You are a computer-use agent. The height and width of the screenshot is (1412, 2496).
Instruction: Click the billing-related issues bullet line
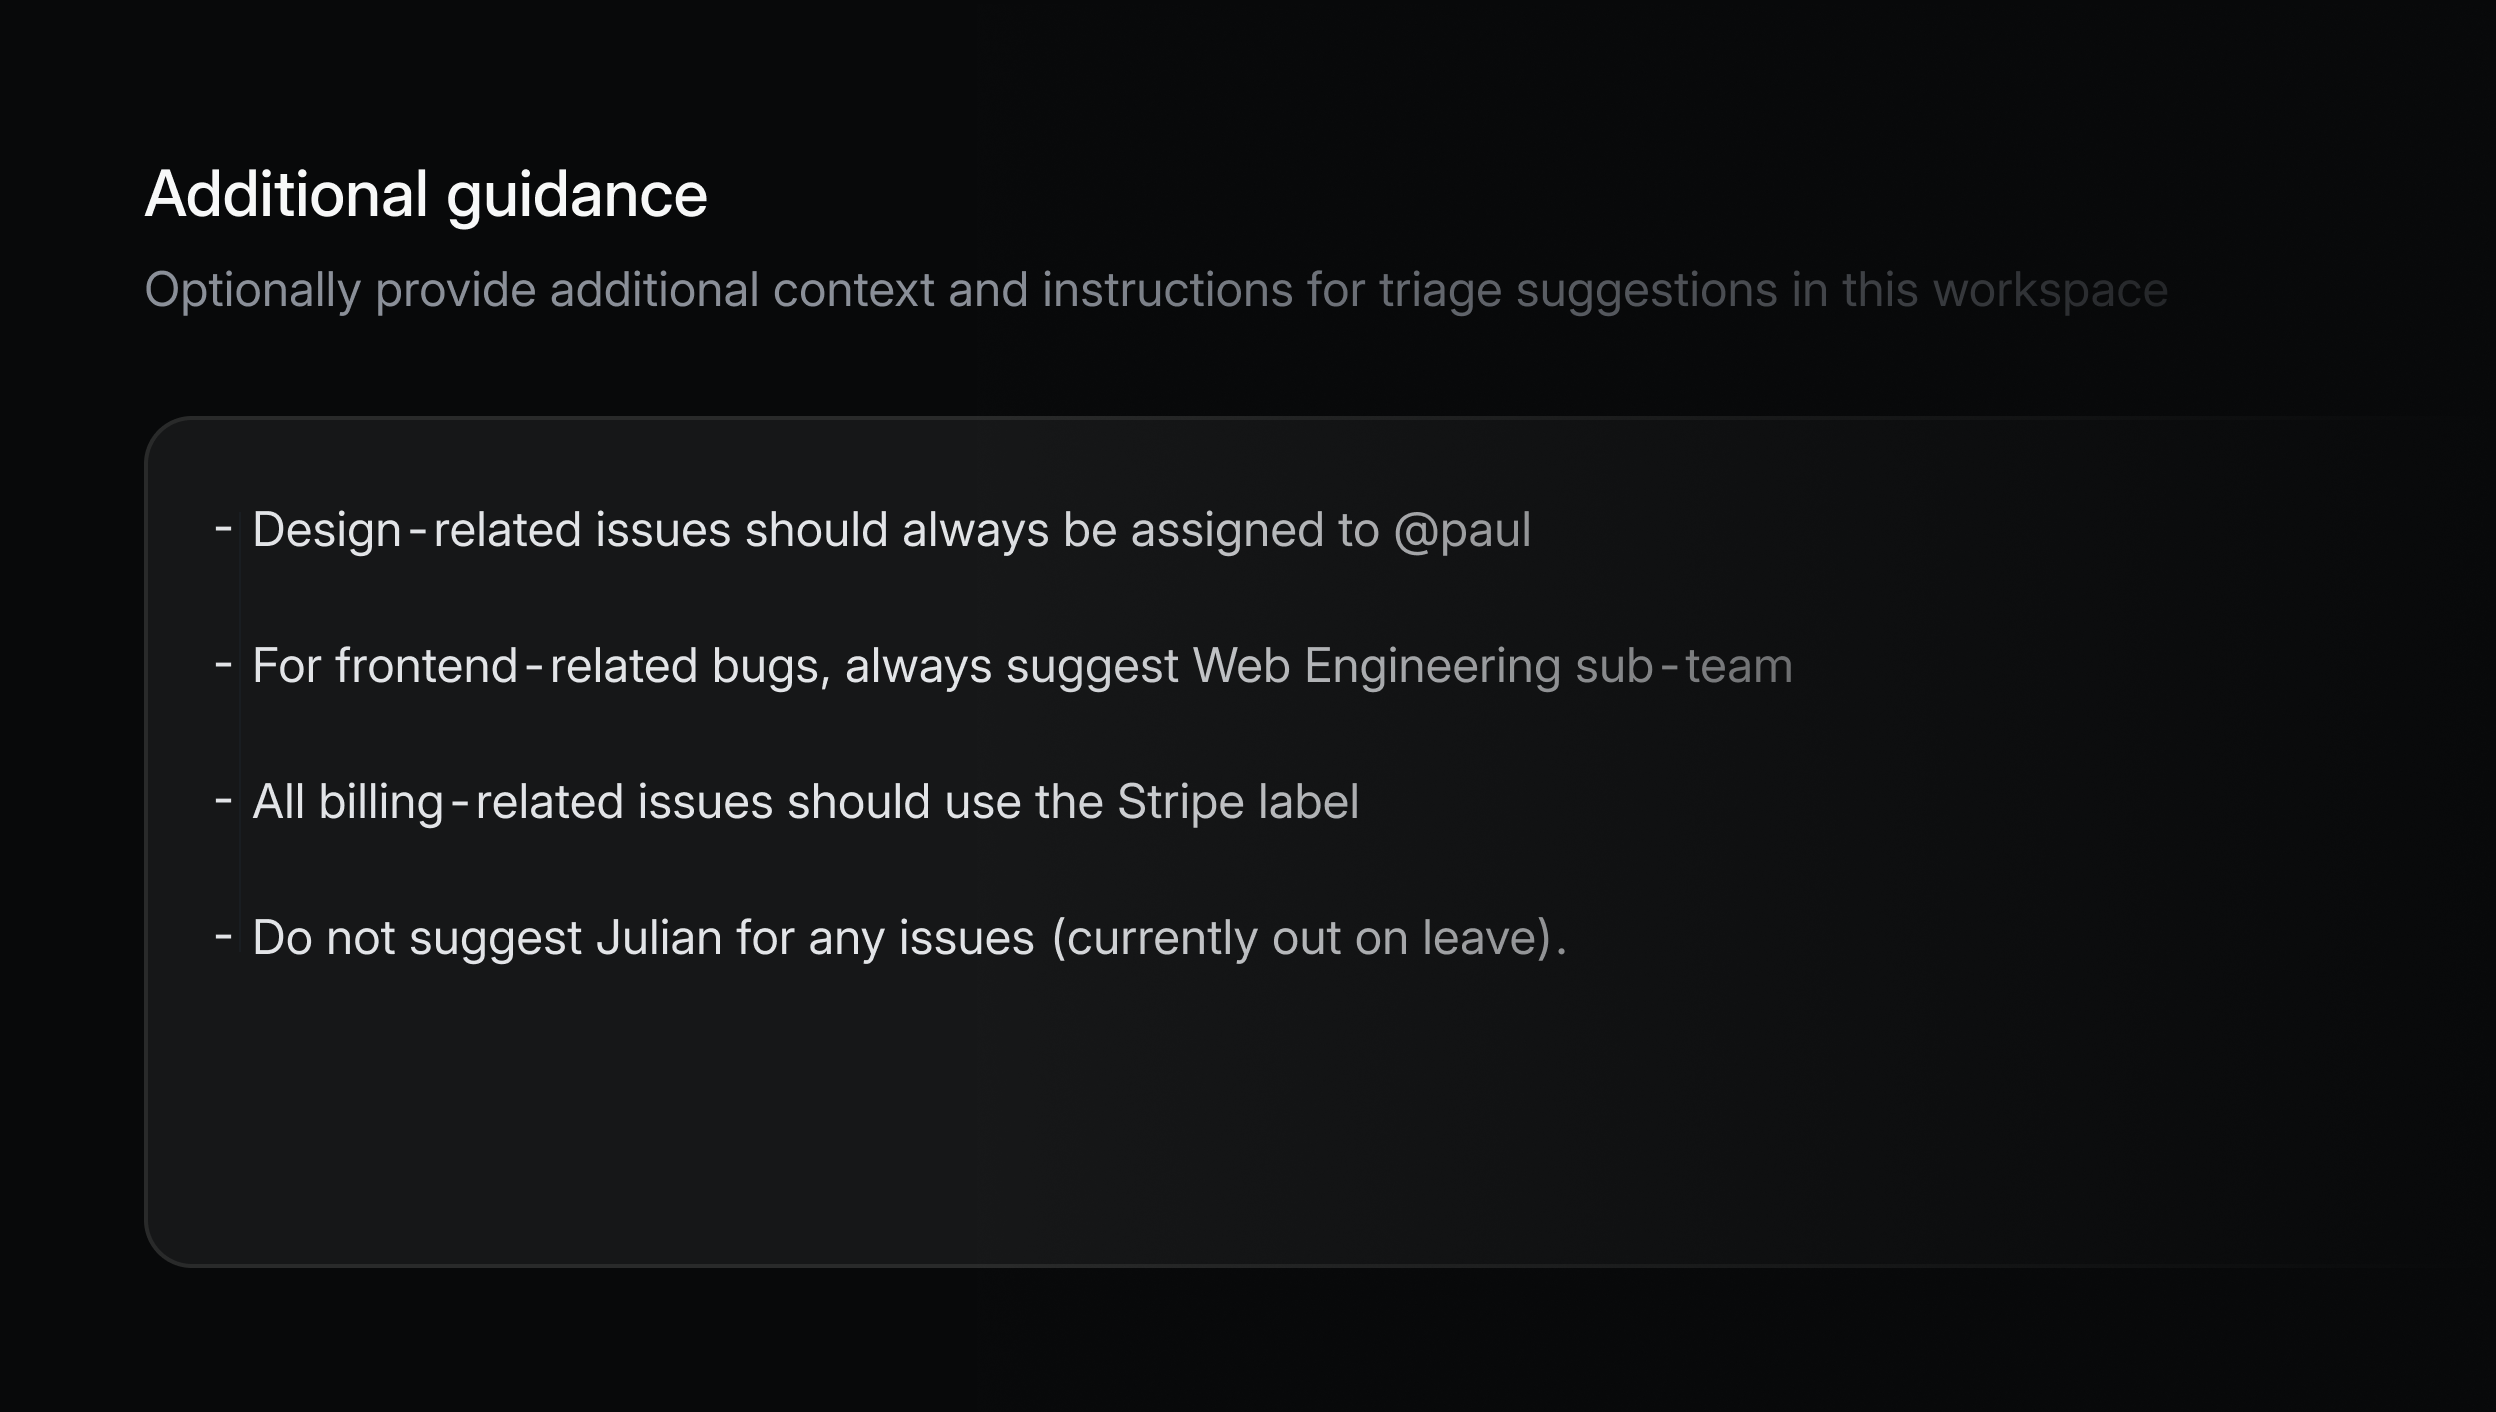pyautogui.click(x=805, y=800)
